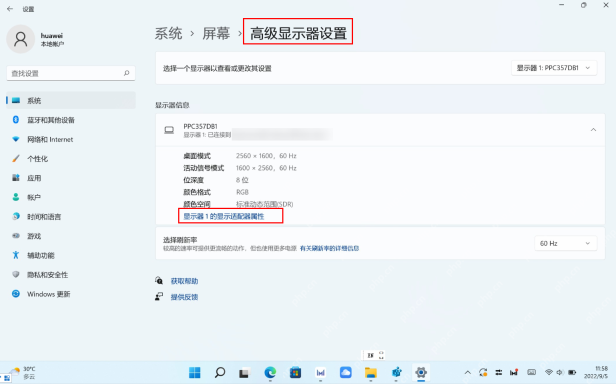Go back to 系统 breadcrumb
Screen dimensions: 616x384
(169, 33)
